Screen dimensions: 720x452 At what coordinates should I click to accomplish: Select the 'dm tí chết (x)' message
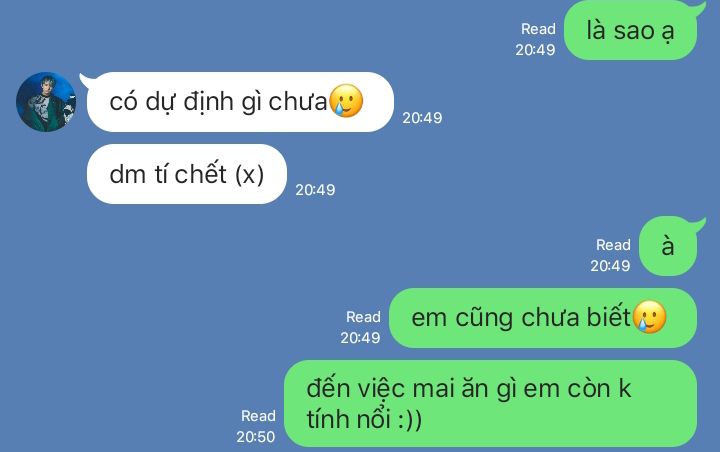tap(187, 174)
